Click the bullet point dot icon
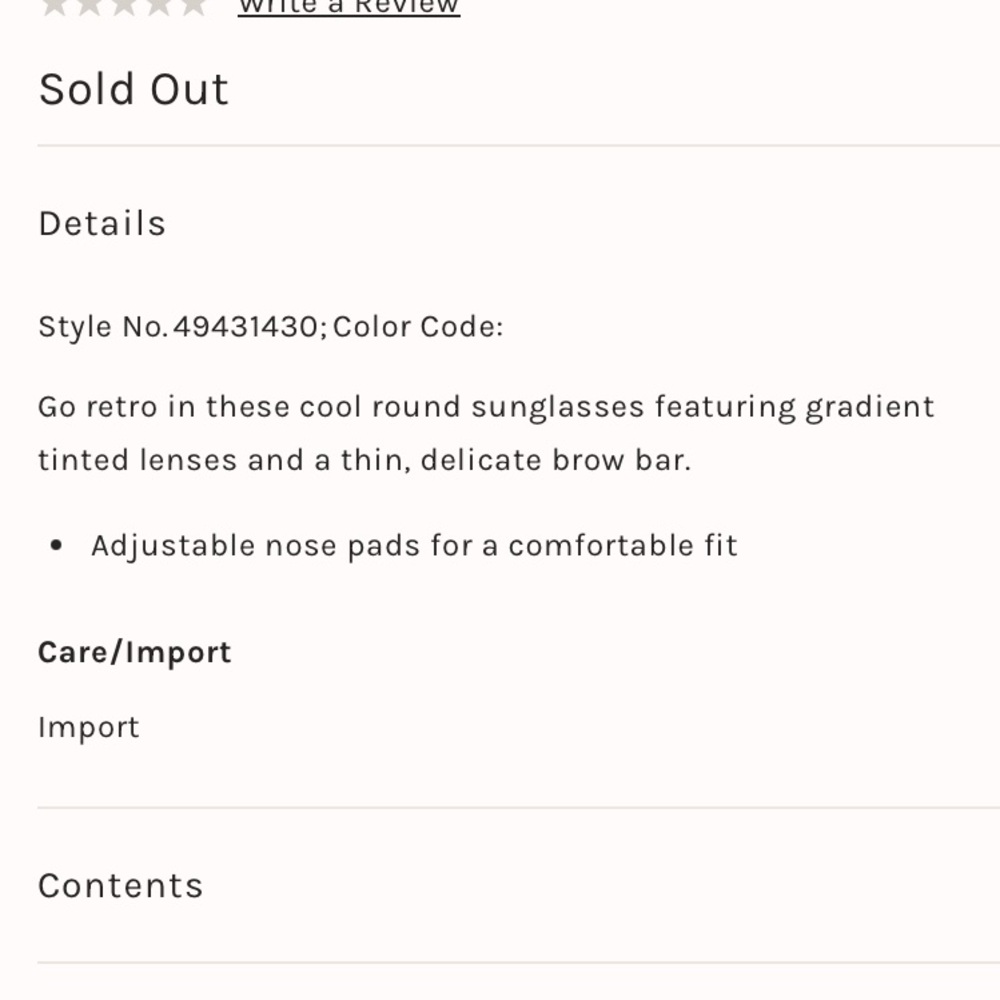The height and width of the screenshot is (1000, 1000). click(x=56, y=545)
